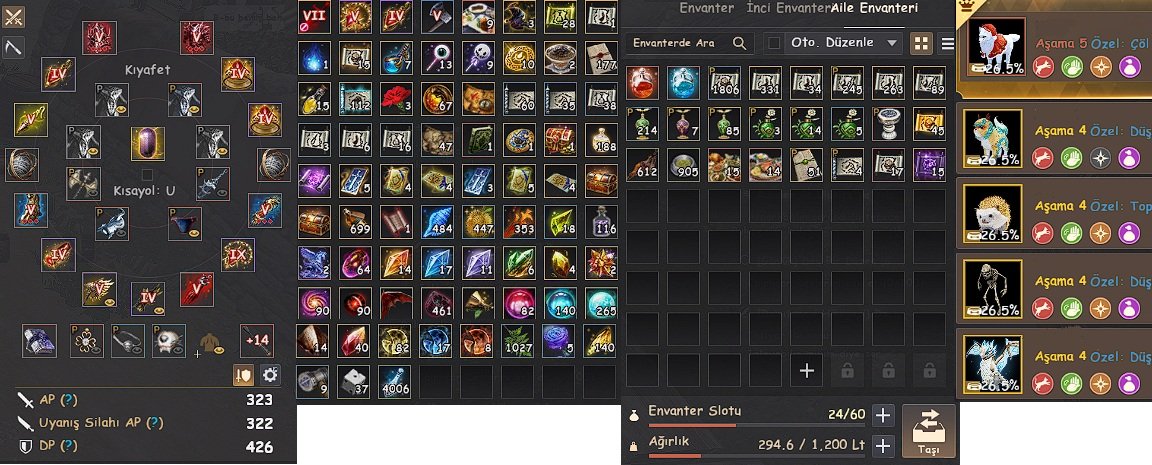Open equipment settings via the gear icon
The width and height of the screenshot is (1152, 465).
click(x=270, y=375)
